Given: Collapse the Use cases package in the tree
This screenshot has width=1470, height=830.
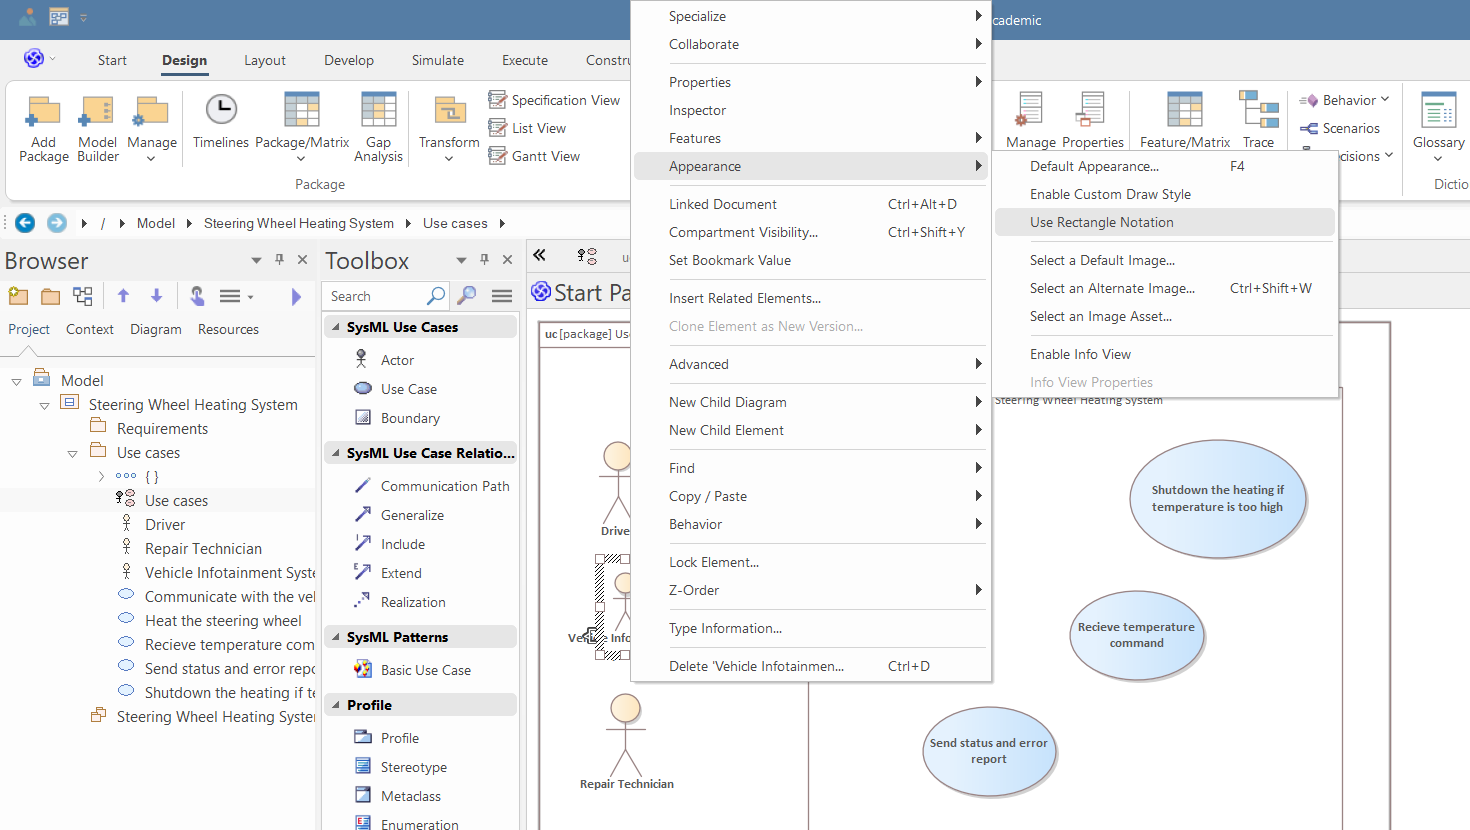Looking at the screenshot, I should click(x=72, y=453).
